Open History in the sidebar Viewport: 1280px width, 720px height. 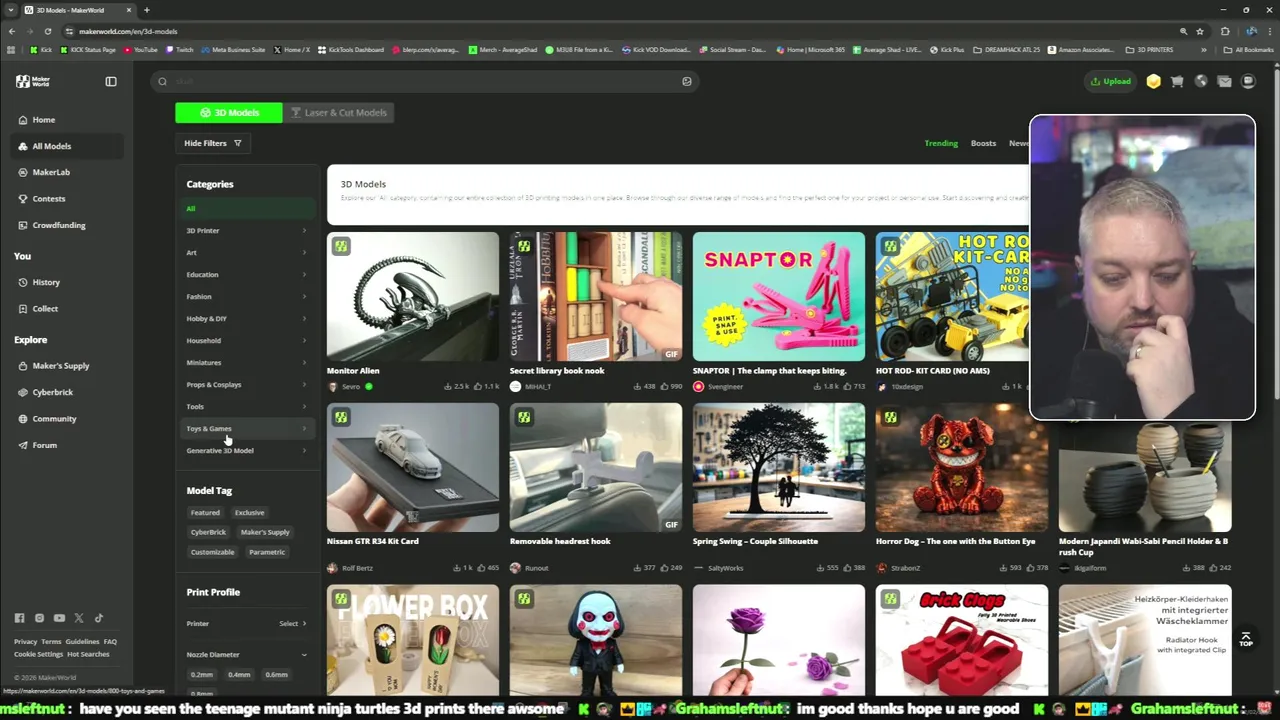pyautogui.click(x=66, y=283)
